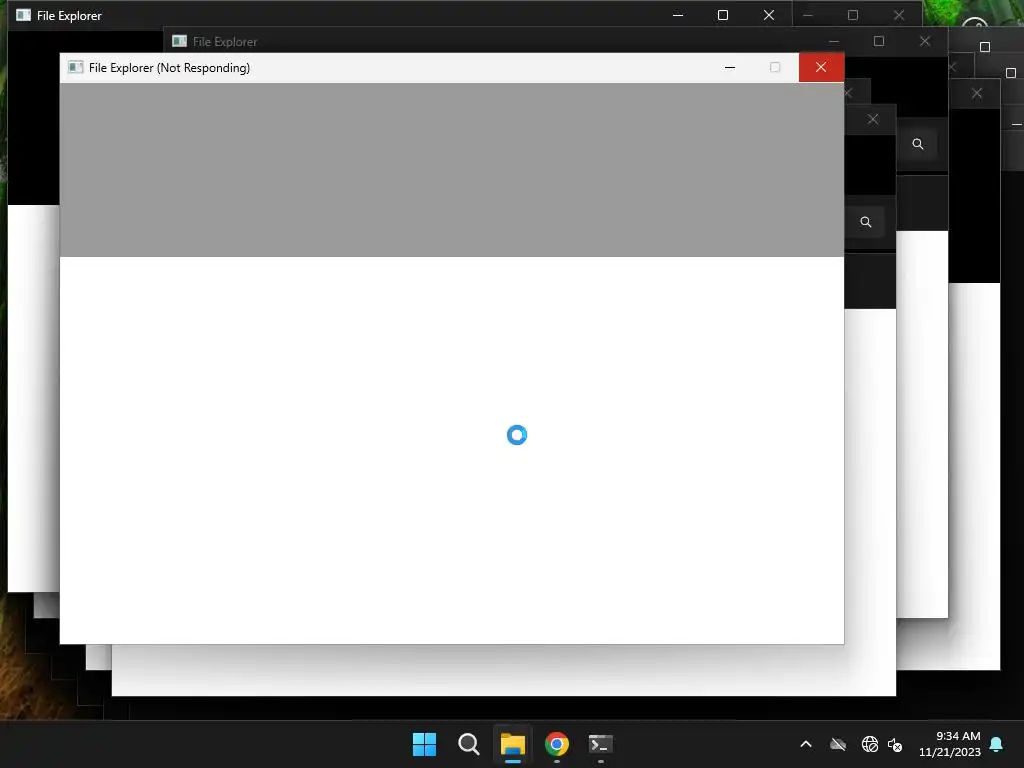Click the bright white "File Explorer" title text
The image size is (1024, 768).
click(69, 16)
